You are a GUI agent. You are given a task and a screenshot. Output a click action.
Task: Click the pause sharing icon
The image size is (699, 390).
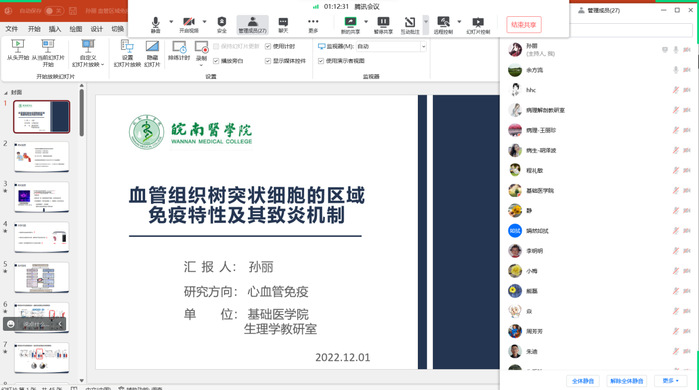(x=383, y=22)
